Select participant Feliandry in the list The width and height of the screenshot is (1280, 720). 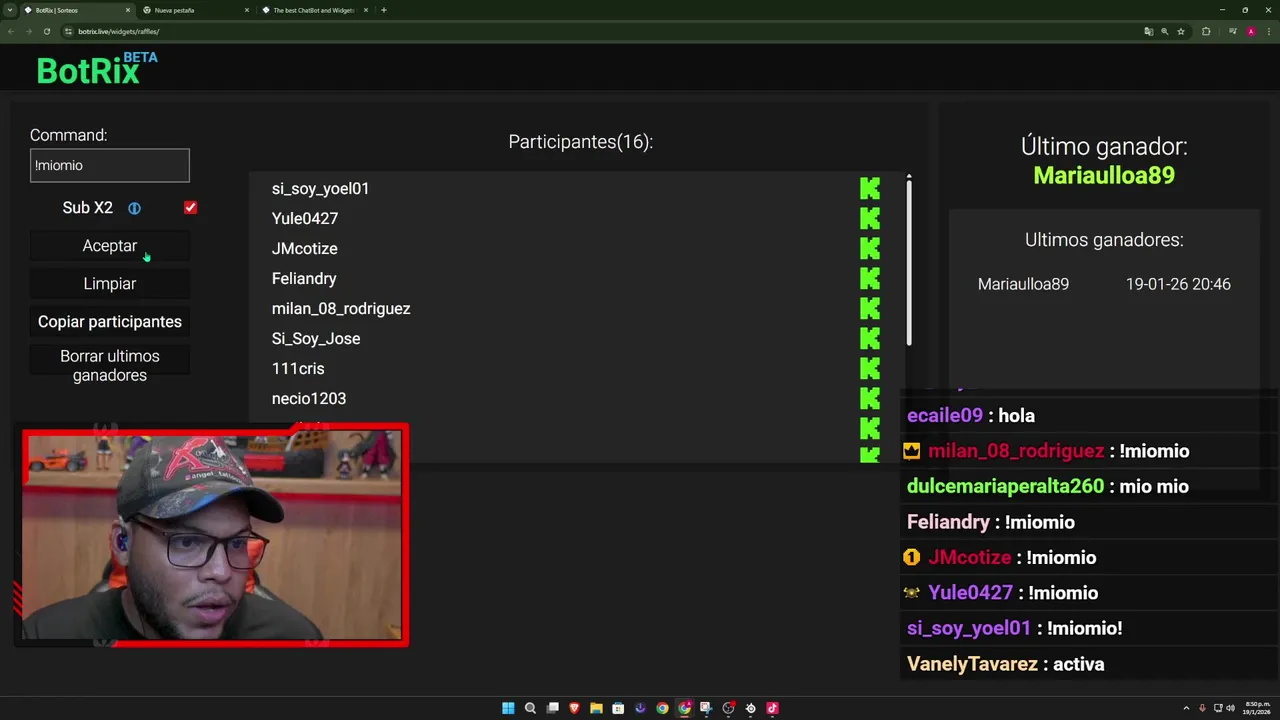click(x=304, y=278)
